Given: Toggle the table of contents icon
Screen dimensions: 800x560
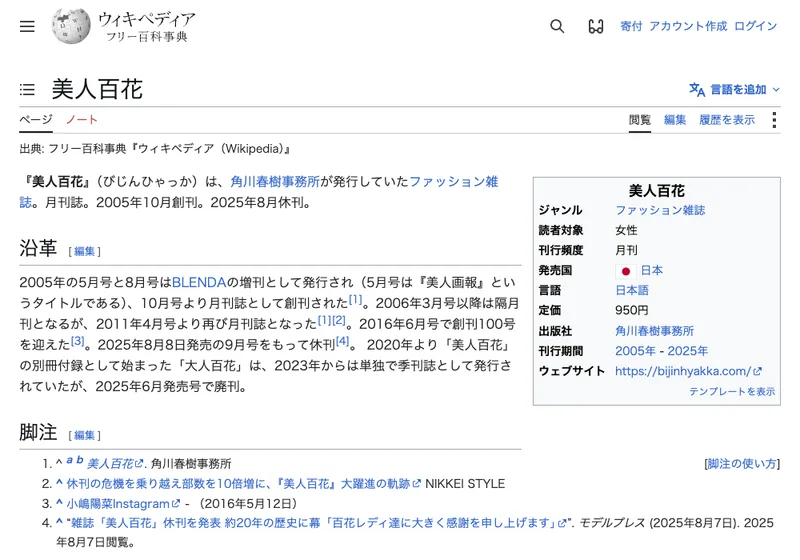Looking at the screenshot, I should click(x=27, y=90).
